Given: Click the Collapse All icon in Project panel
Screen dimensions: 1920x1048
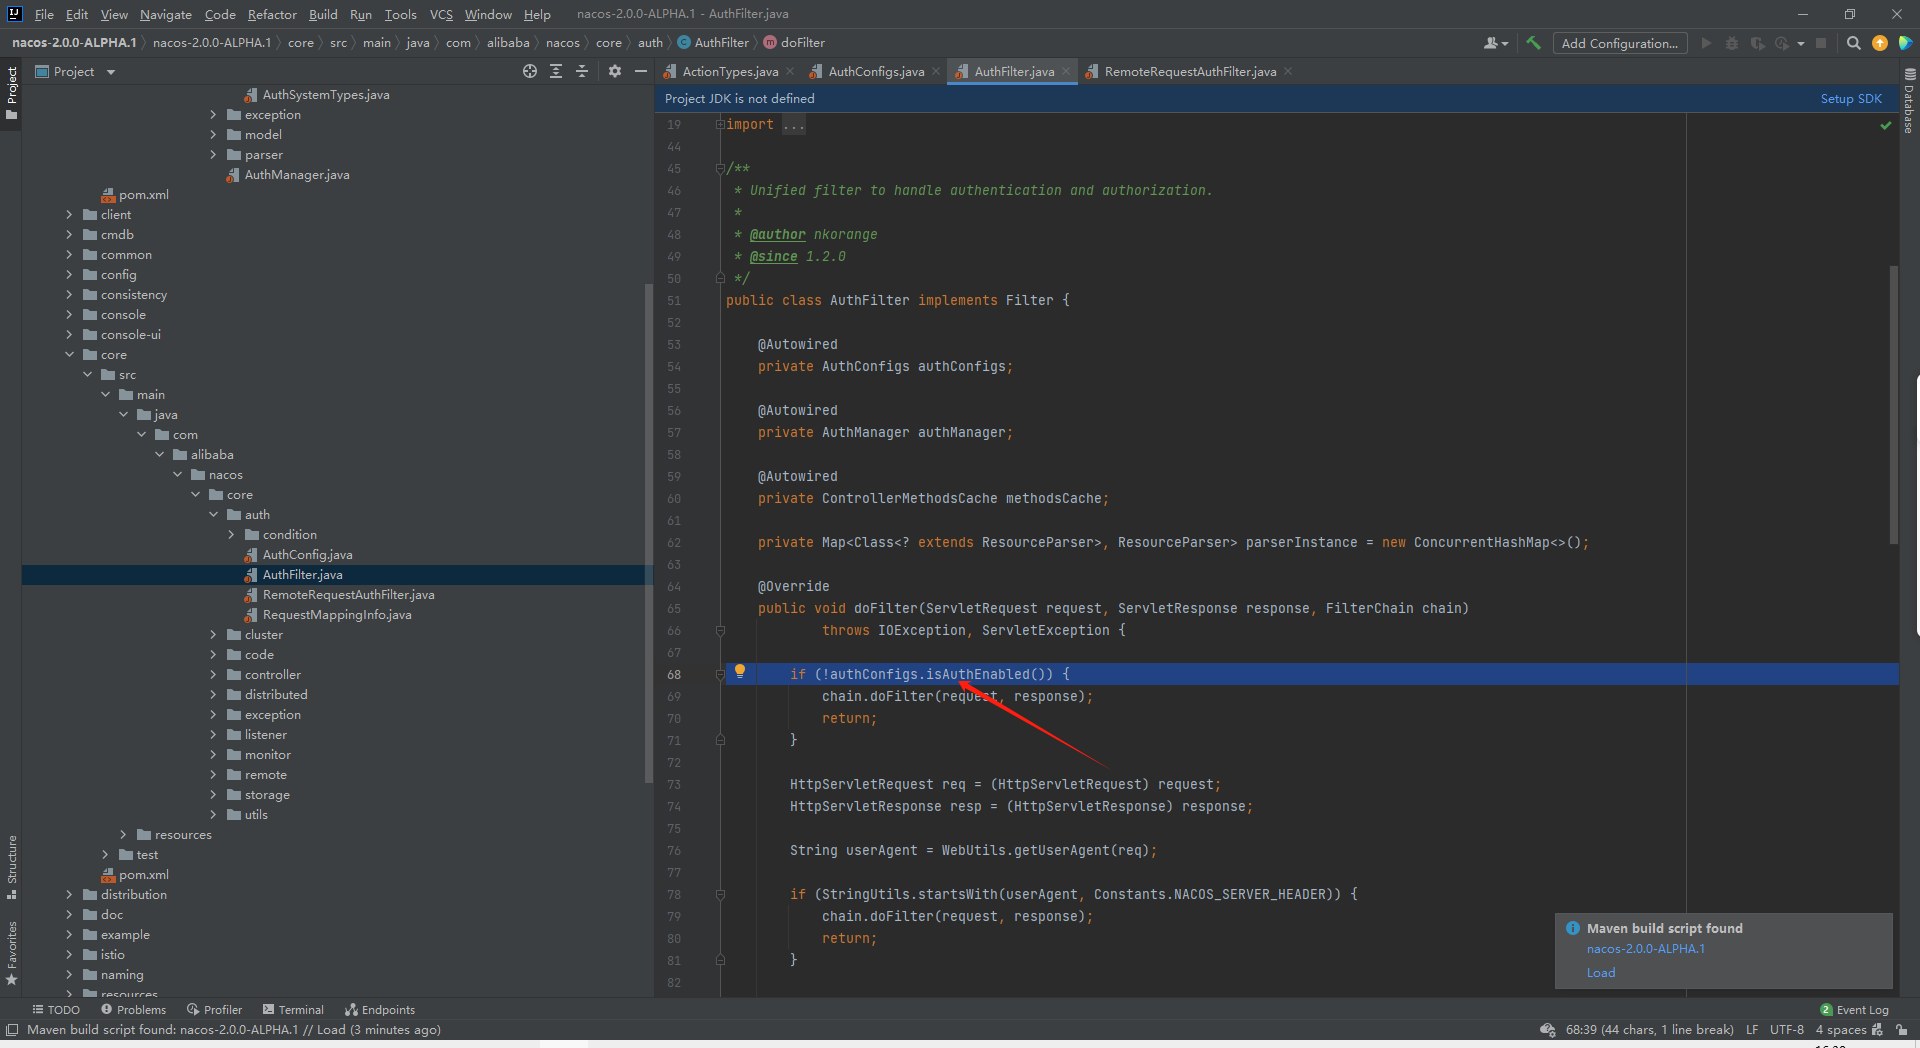Looking at the screenshot, I should coord(582,71).
